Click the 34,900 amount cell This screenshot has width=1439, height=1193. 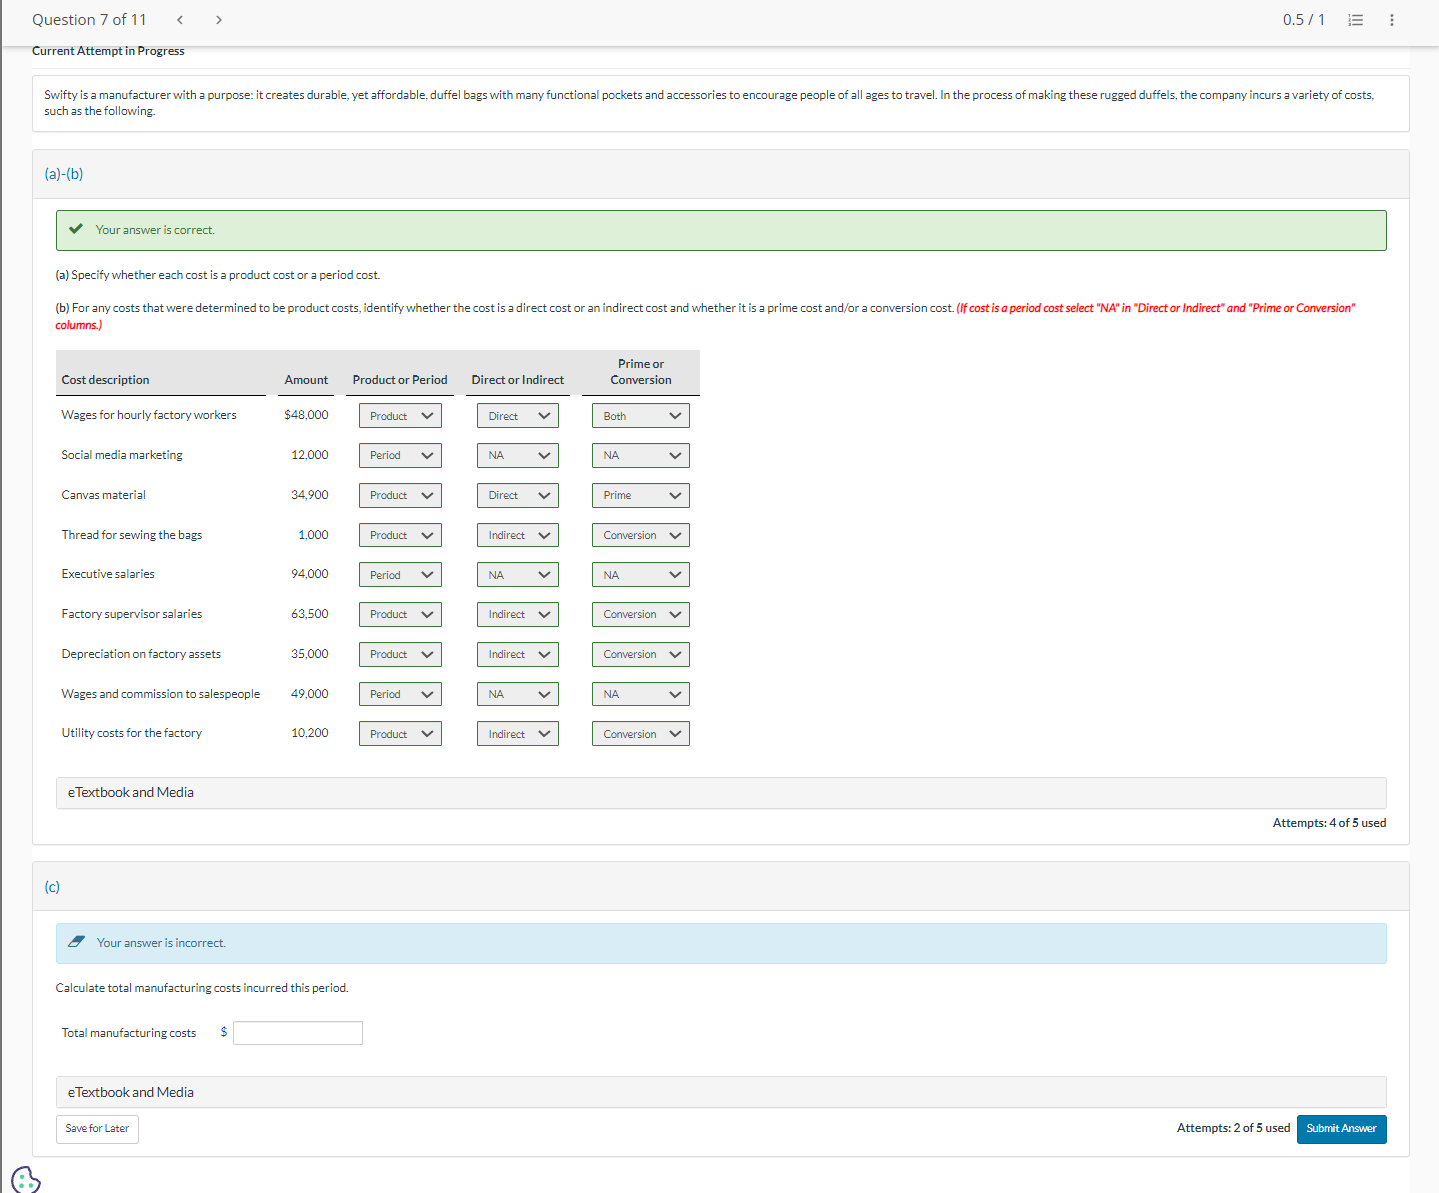[x=310, y=495]
